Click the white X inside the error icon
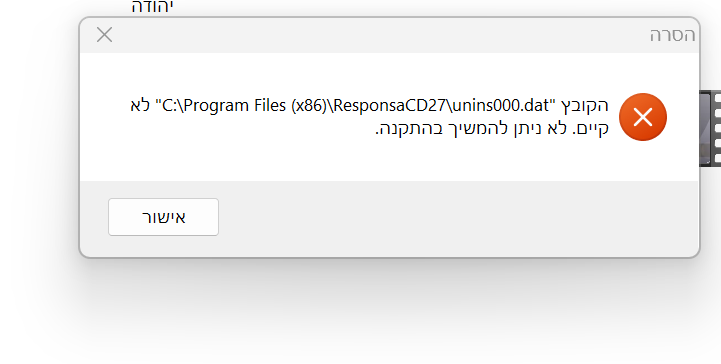 tap(643, 117)
